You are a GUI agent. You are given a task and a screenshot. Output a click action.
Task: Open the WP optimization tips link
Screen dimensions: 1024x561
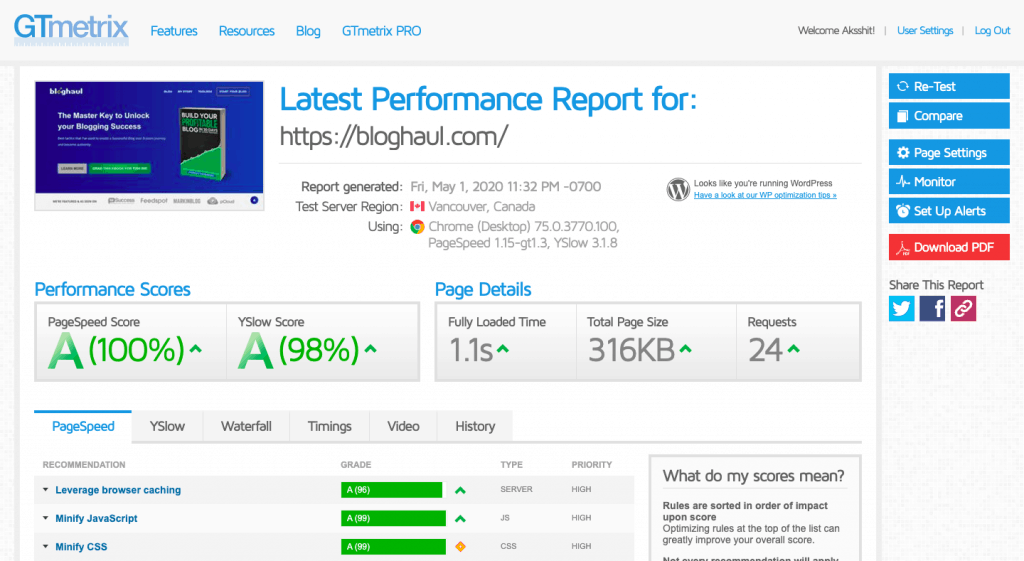[x=765, y=195]
